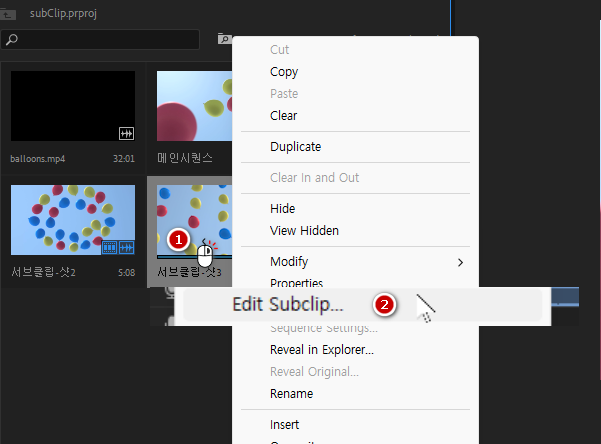The width and height of the screenshot is (601, 444).
Task: Click the filmstrip video badge on 서브클립:샷2
Action: click(x=110, y=247)
